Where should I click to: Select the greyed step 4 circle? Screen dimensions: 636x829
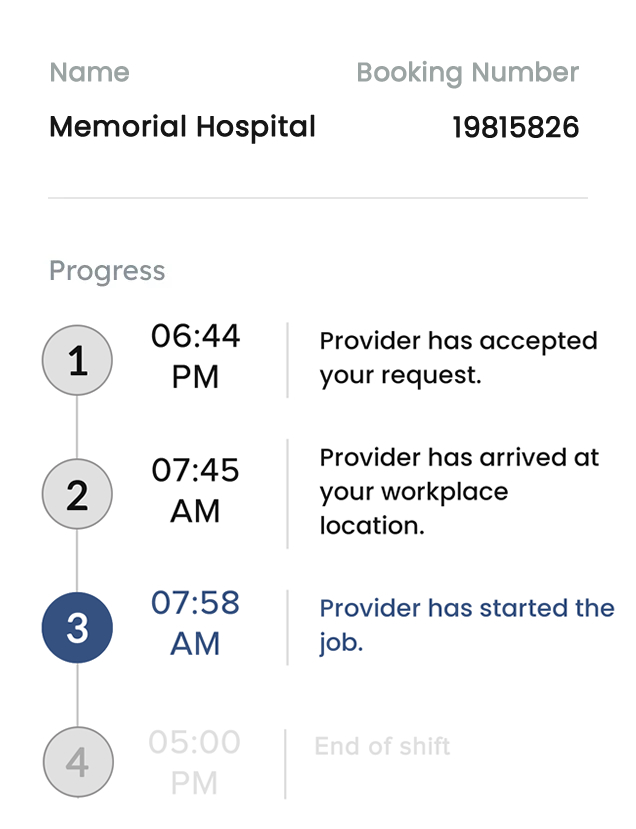tap(78, 762)
